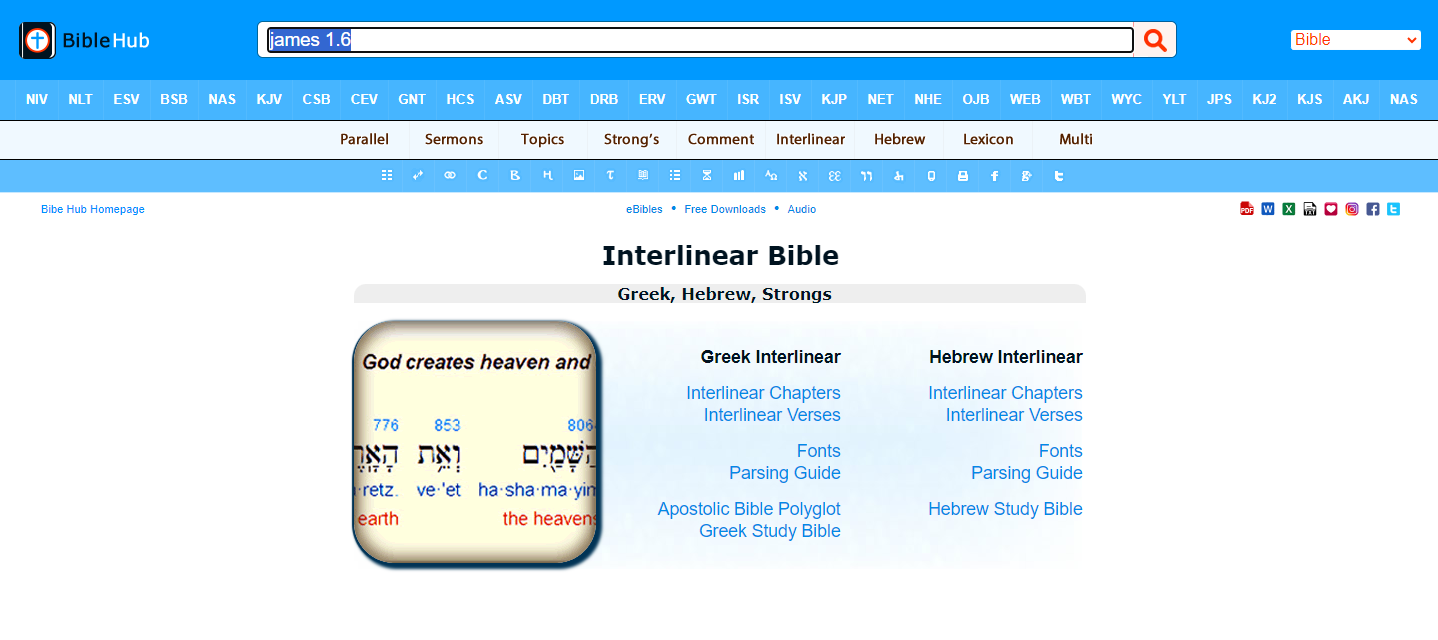This screenshot has height=640, width=1438.
Task: Select the NIV version tab
Action: click(37, 99)
